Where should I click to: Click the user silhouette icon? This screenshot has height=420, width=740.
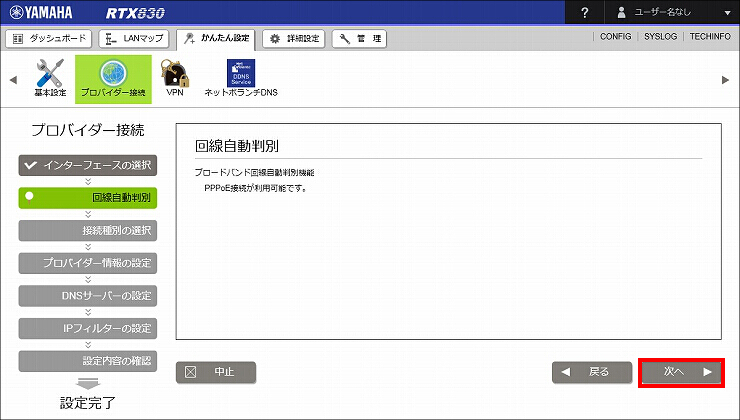[622, 13]
